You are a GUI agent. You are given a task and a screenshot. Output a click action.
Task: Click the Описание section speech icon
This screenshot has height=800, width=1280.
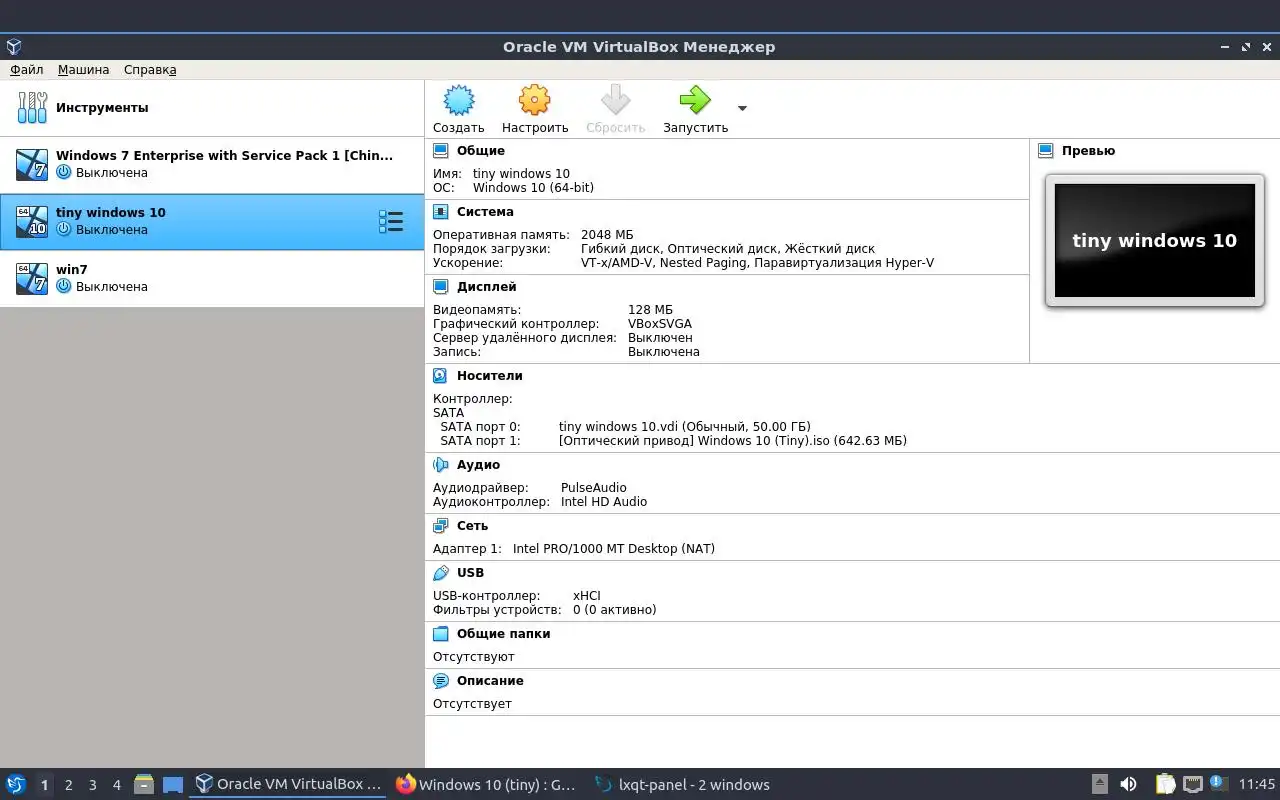441,681
